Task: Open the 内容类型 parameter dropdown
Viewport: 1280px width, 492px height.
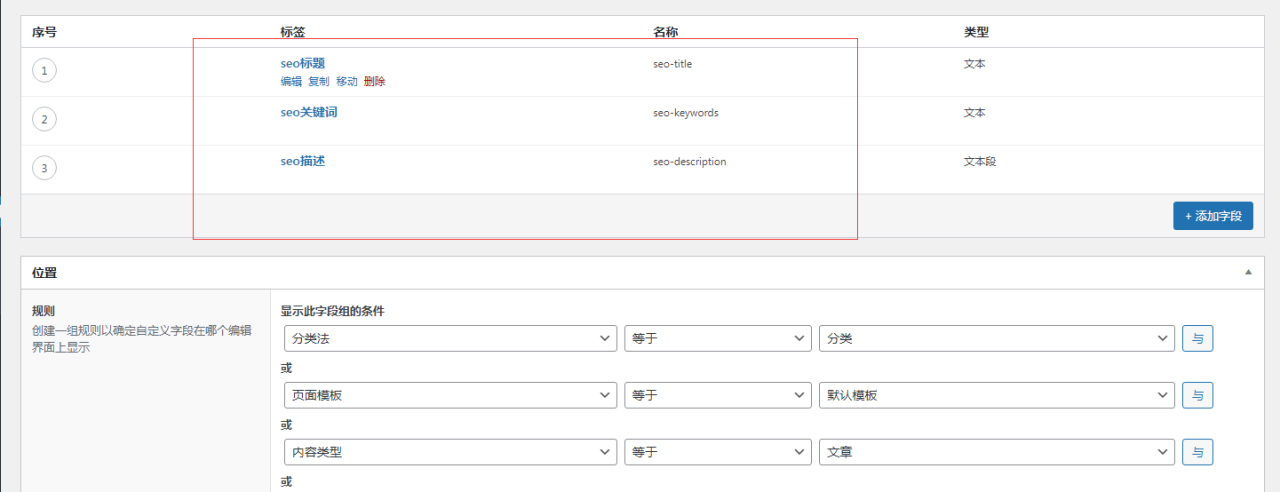Action: [x=449, y=452]
